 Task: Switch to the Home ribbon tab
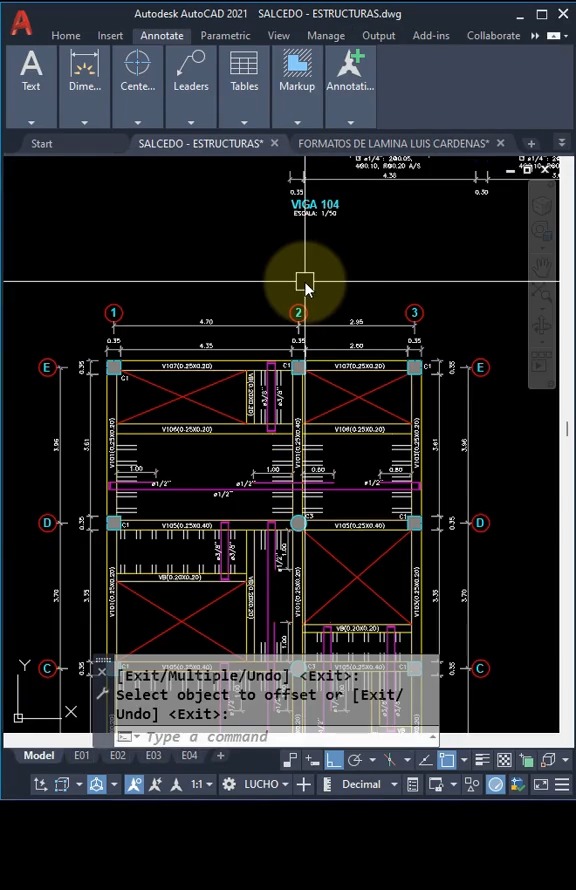[x=66, y=36]
